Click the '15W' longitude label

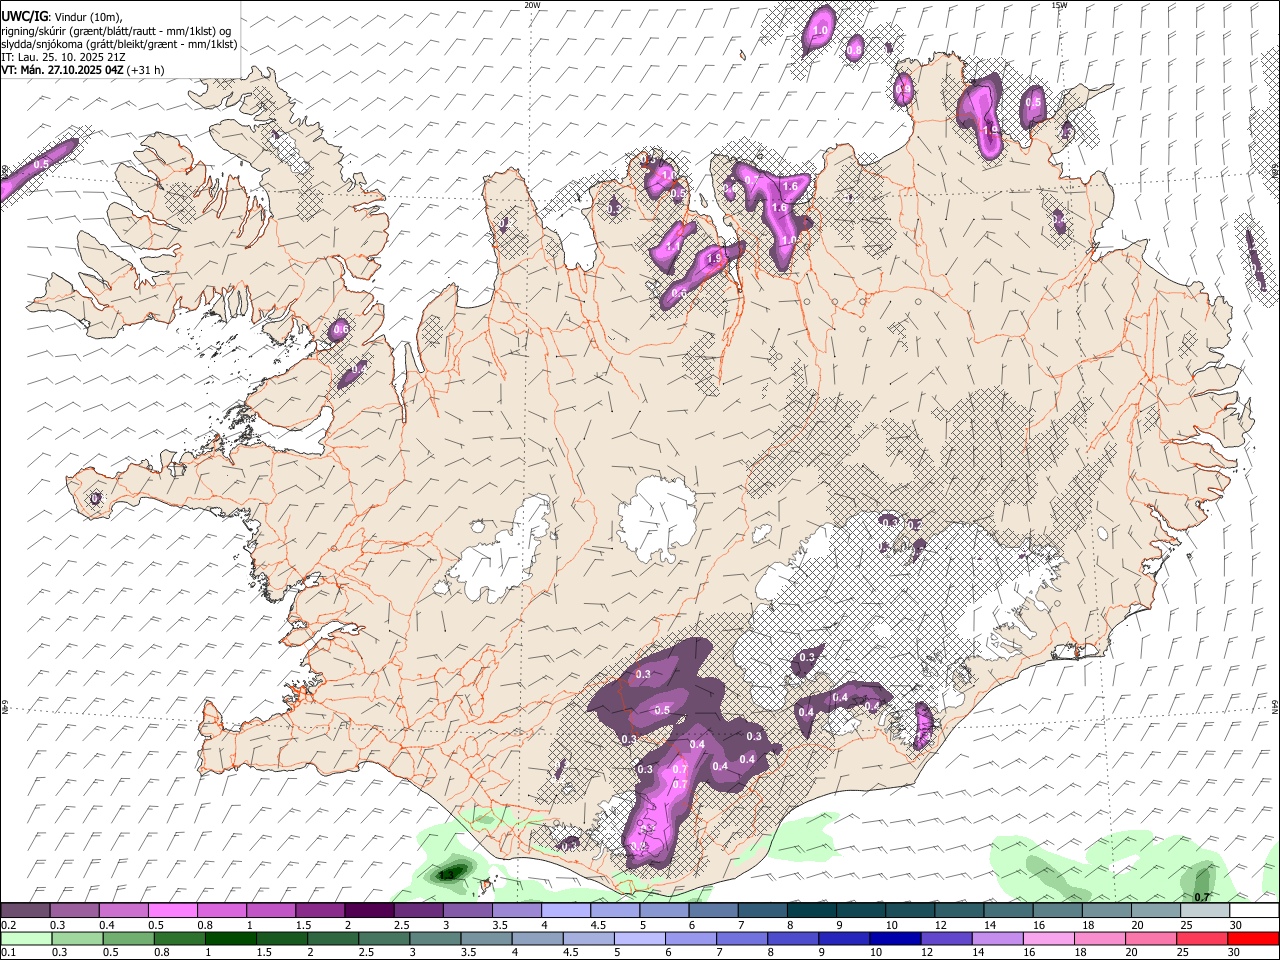click(x=1059, y=5)
